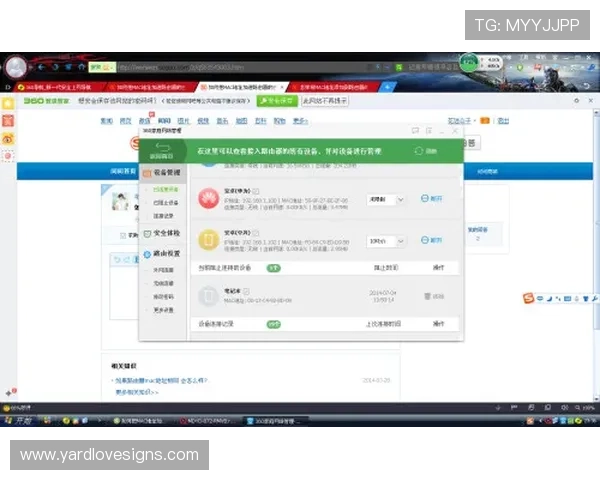Expand the device connection records badge
Screen dimensions: 600x480
pyautogui.click(x=274, y=324)
